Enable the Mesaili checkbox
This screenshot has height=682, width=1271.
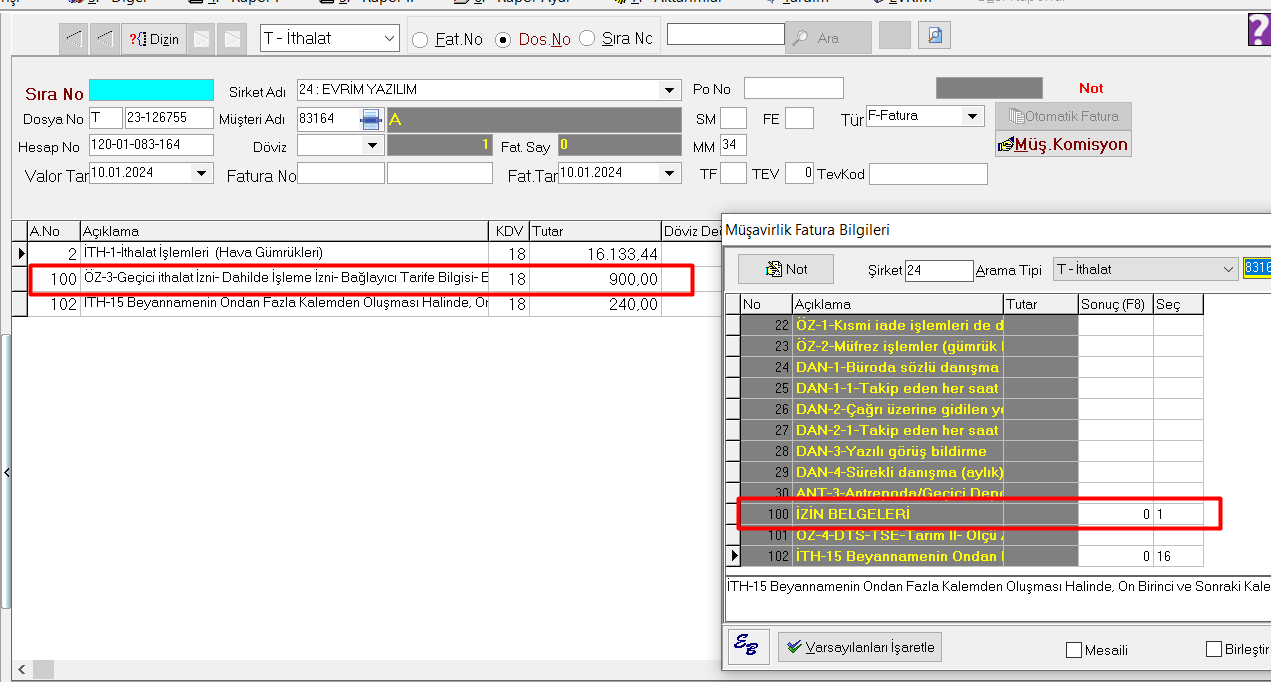pyautogui.click(x=1075, y=650)
